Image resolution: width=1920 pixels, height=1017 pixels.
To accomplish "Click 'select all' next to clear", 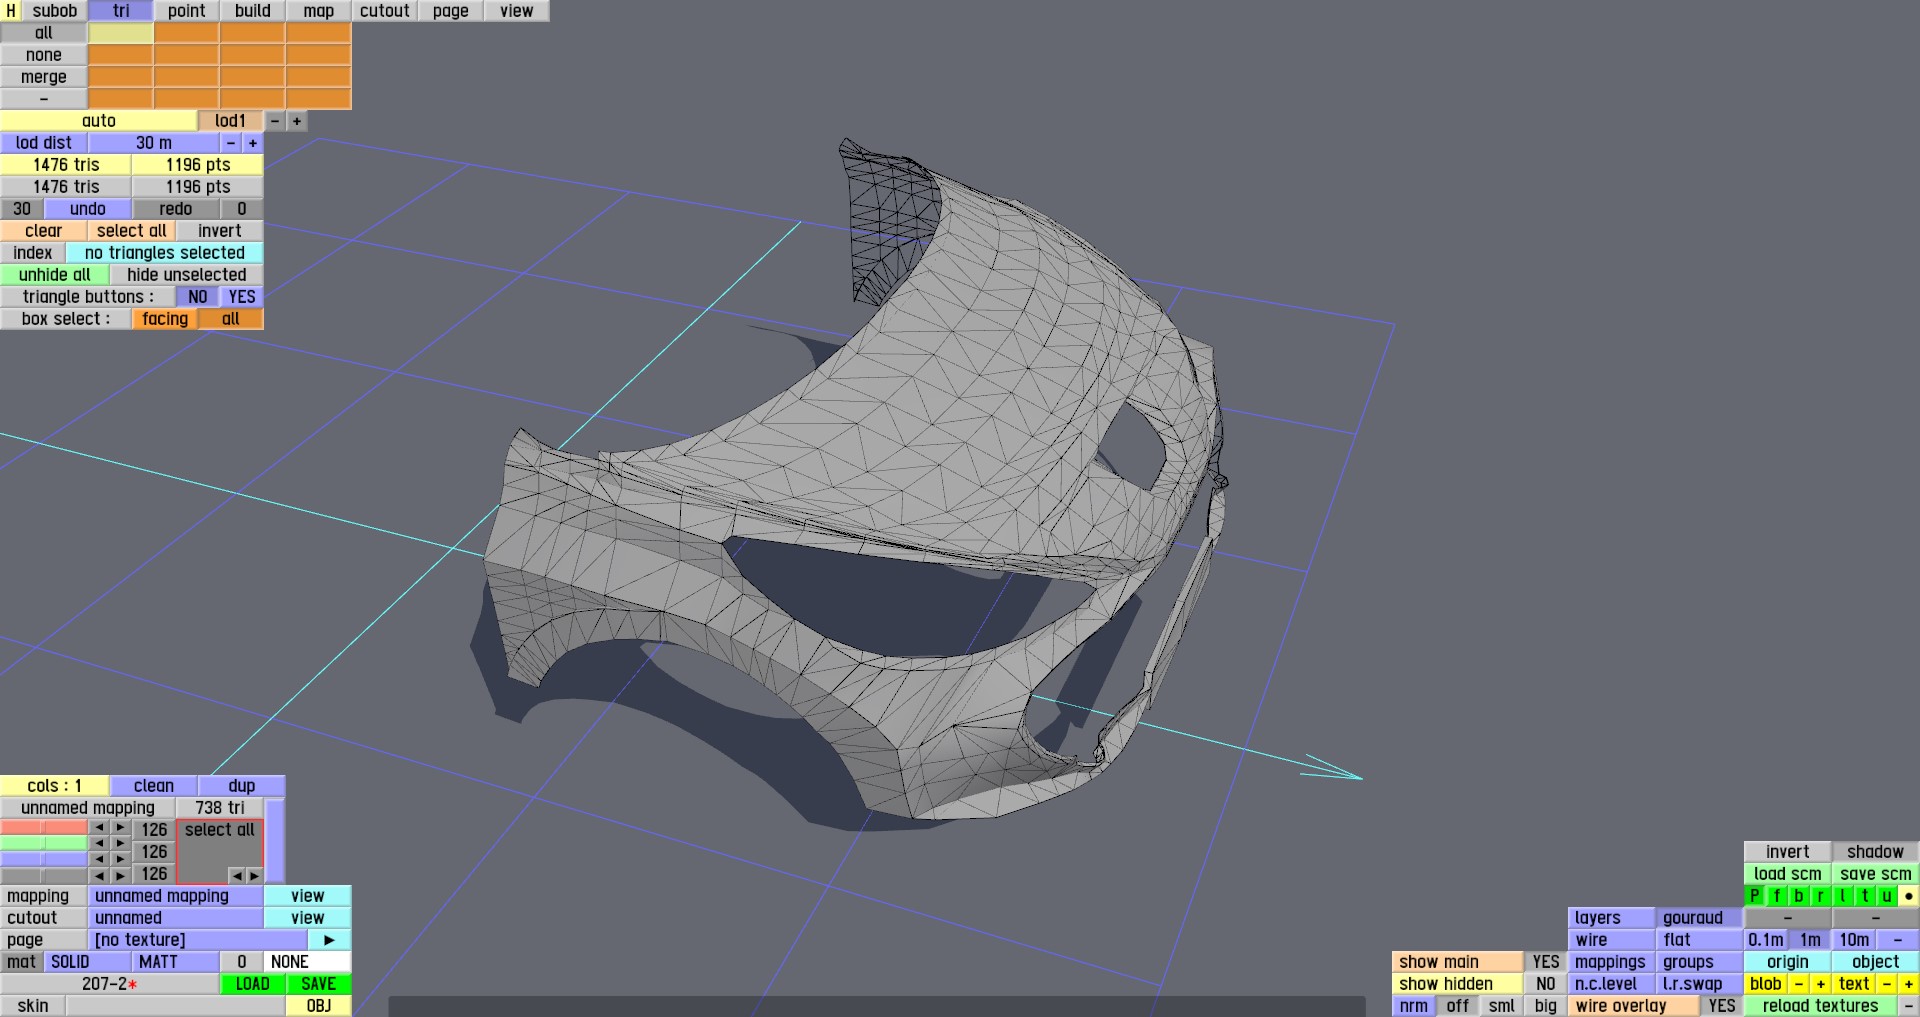I will pyautogui.click(x=131, y=231).
